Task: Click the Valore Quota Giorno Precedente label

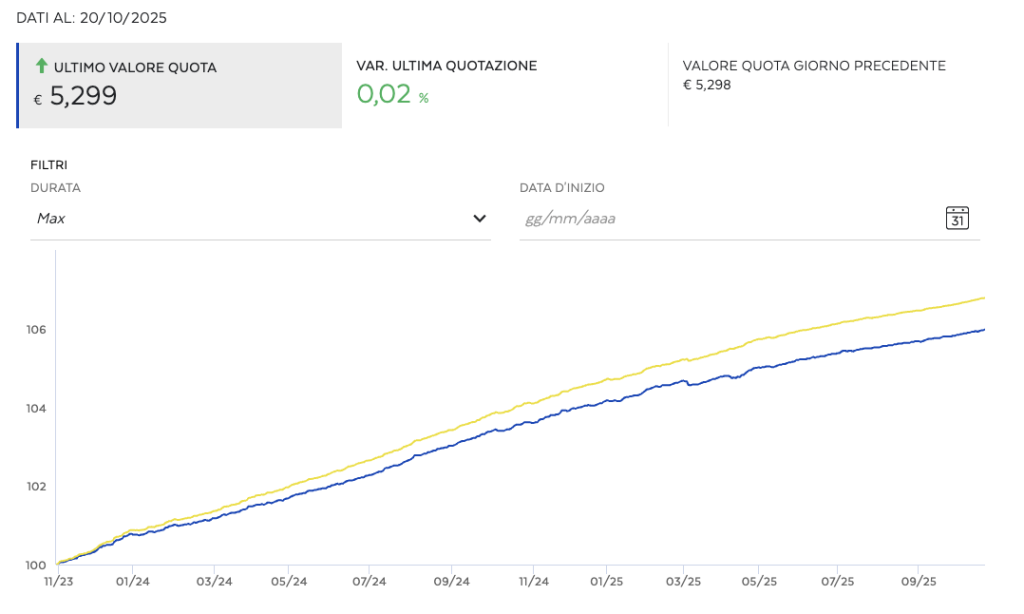Action: point(814,66)
